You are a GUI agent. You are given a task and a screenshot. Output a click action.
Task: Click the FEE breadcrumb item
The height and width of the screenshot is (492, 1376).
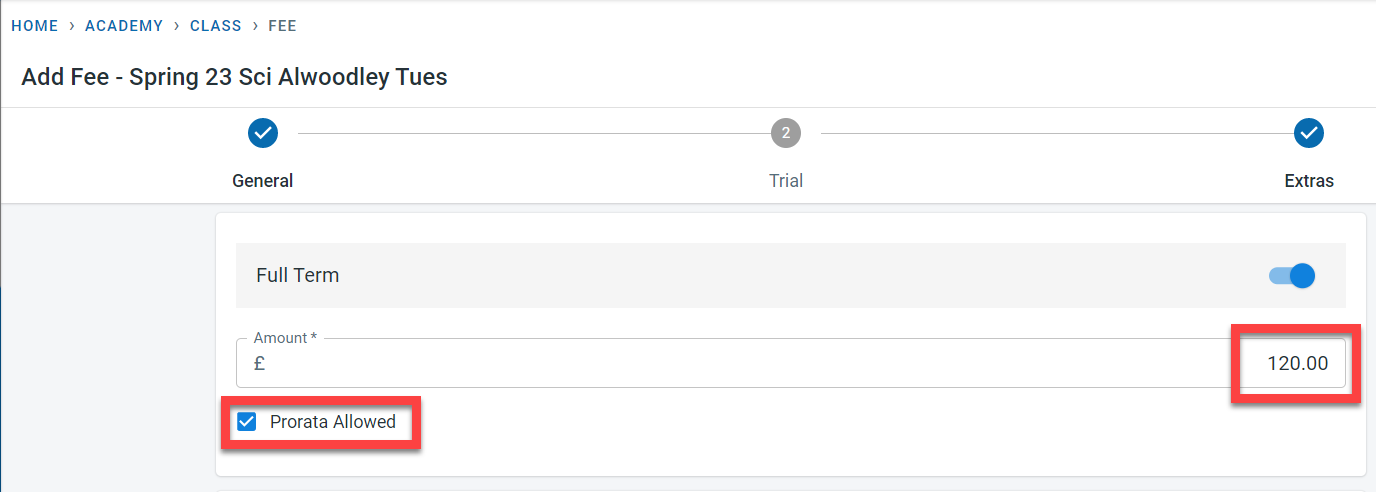pos(283,26)
